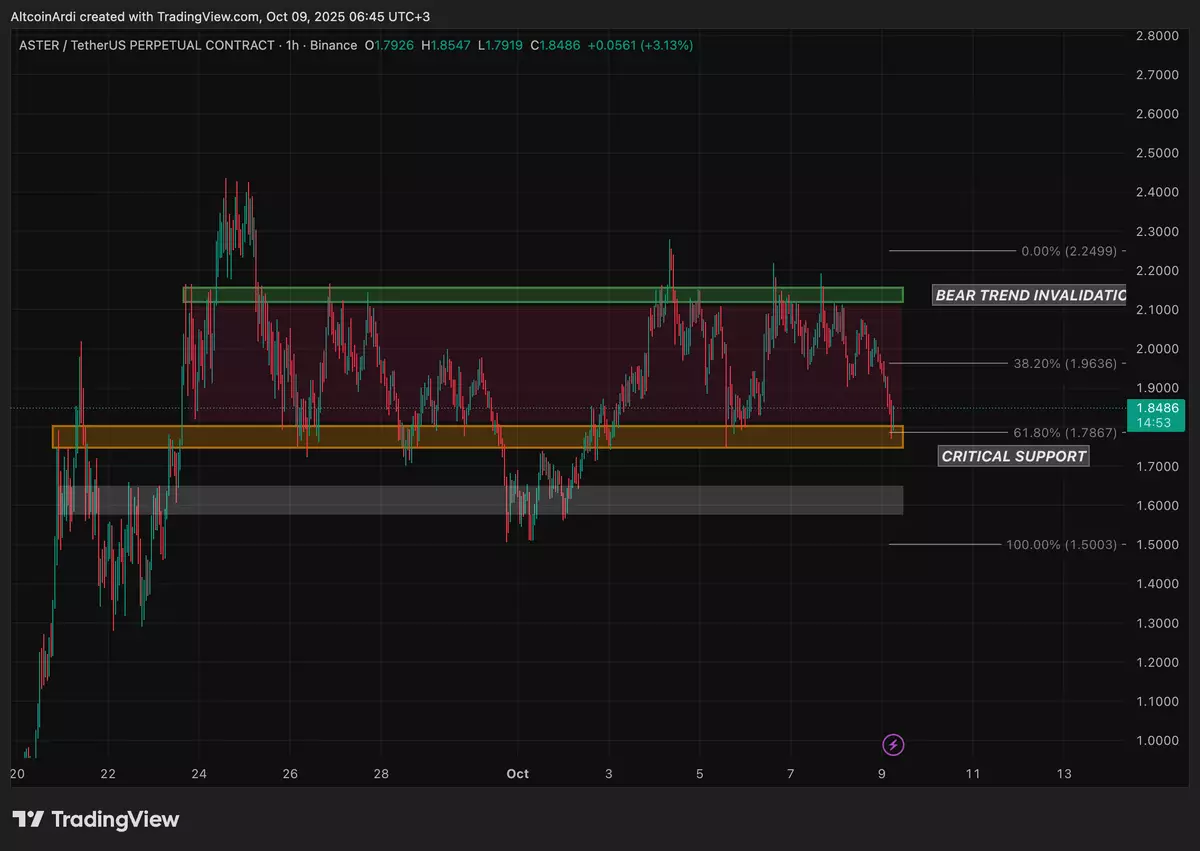Image resolution: width=1200 pixels, height=851 pixels.
Task: Click the 100.00% (1.5003) Fibonacci level label
Action: 1061,544
